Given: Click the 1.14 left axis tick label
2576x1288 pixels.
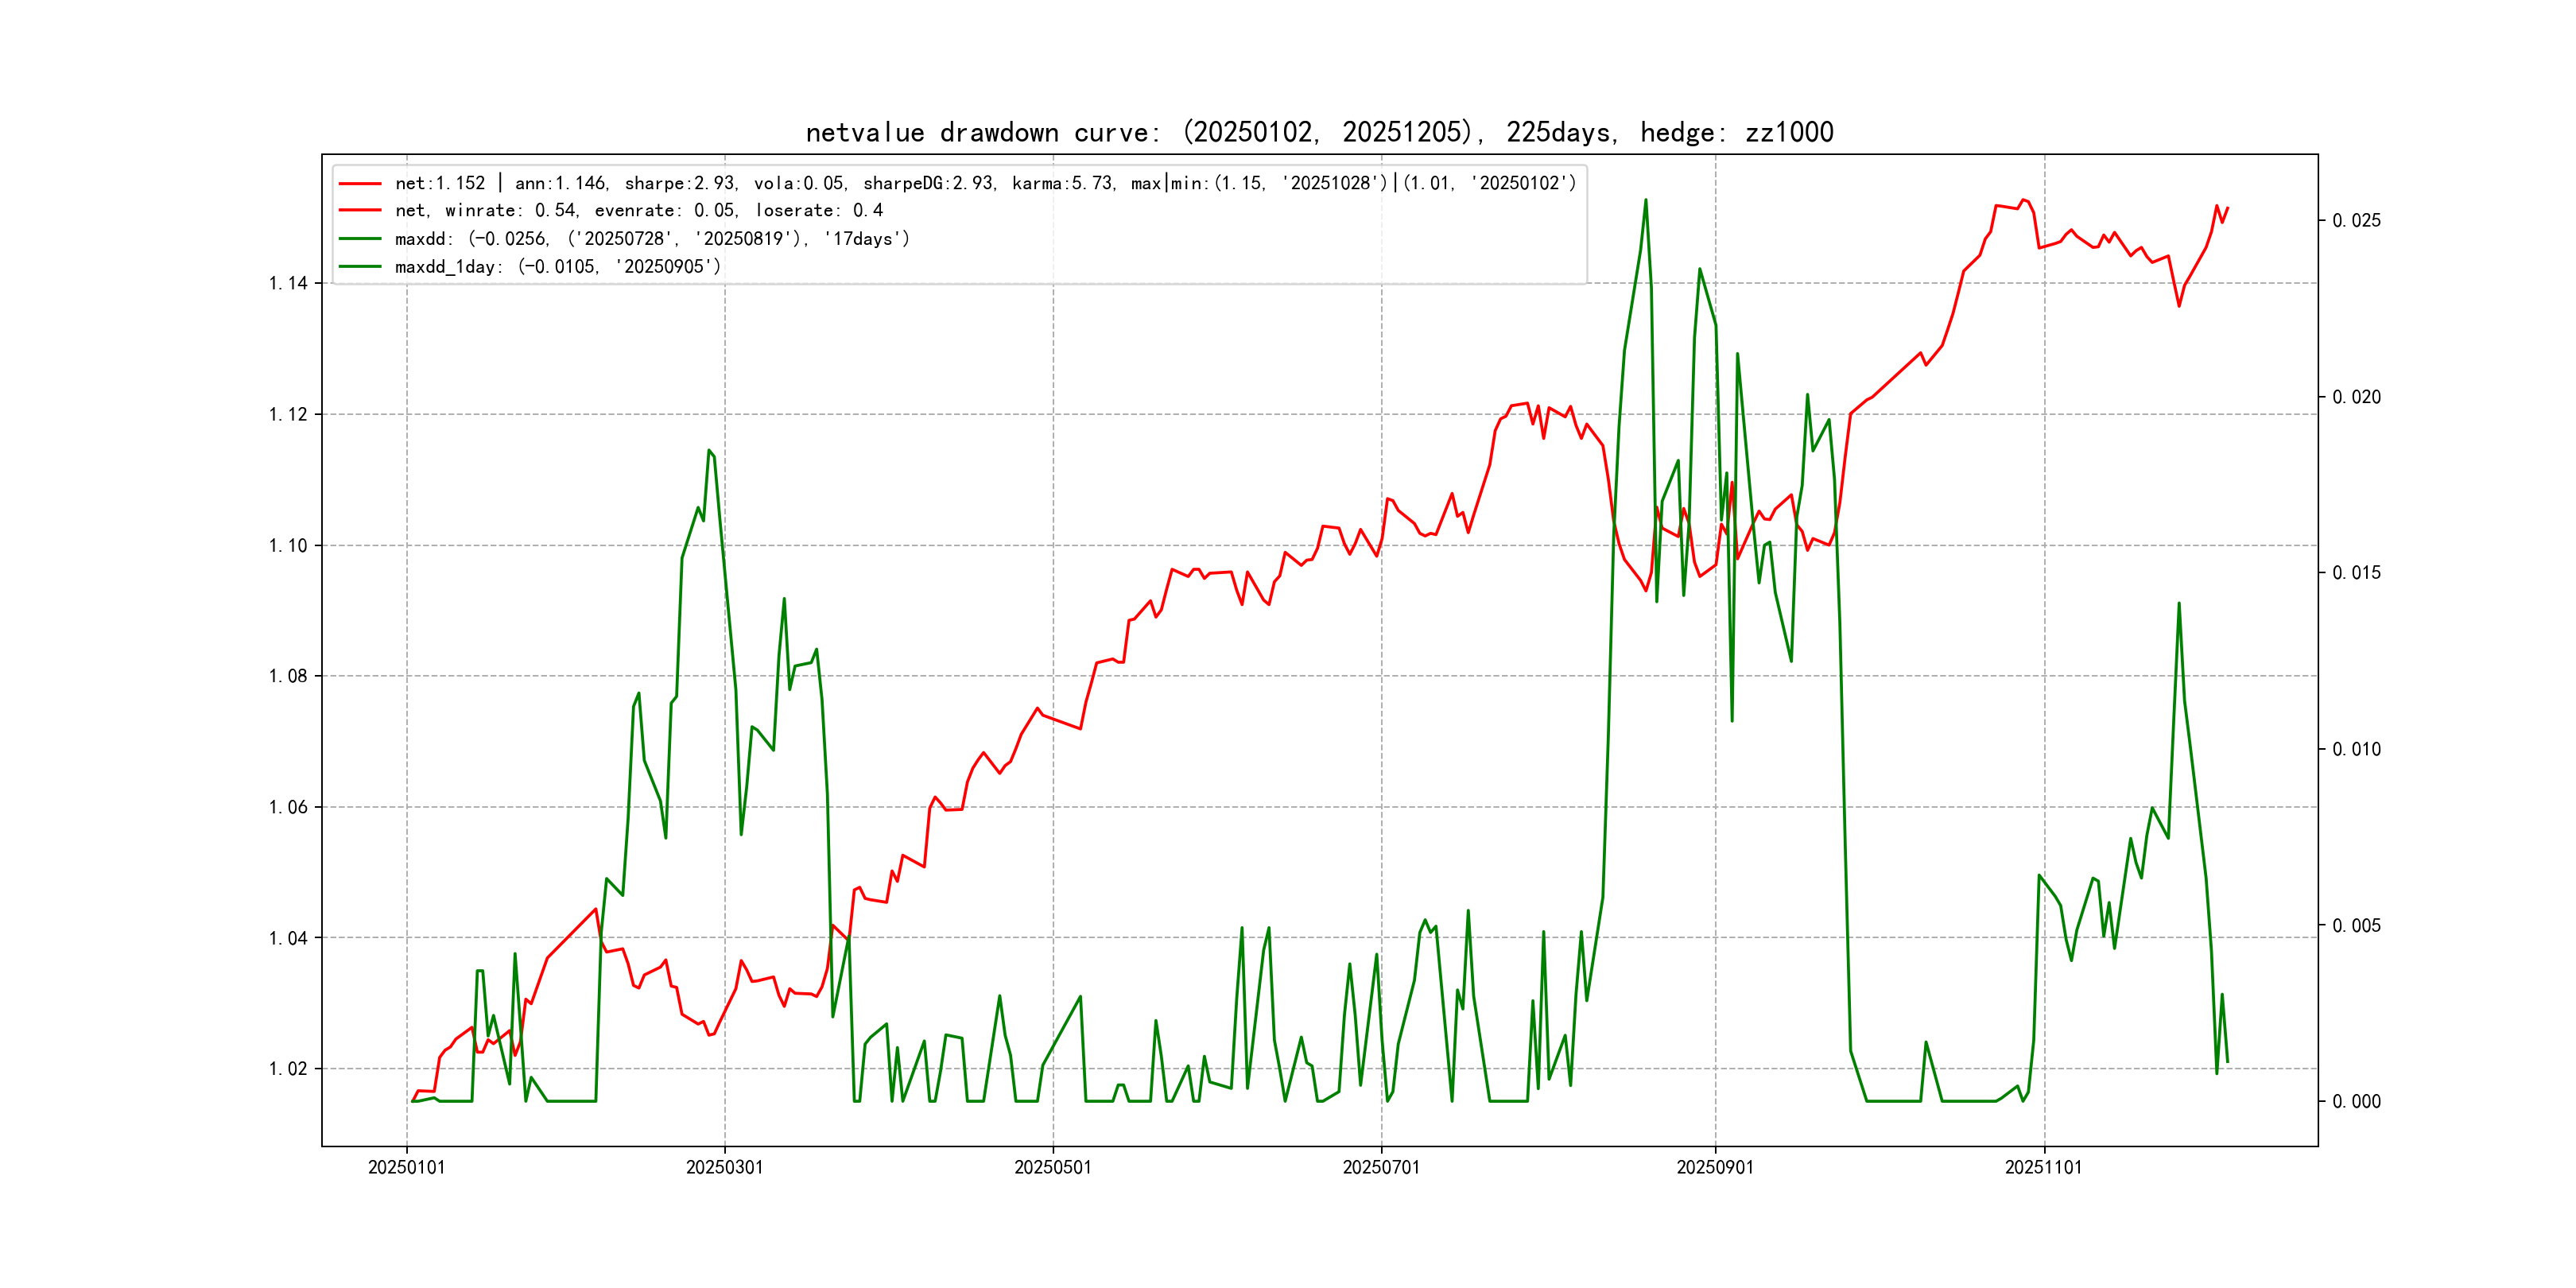Looking at the screenshot, I should (288, 284).
